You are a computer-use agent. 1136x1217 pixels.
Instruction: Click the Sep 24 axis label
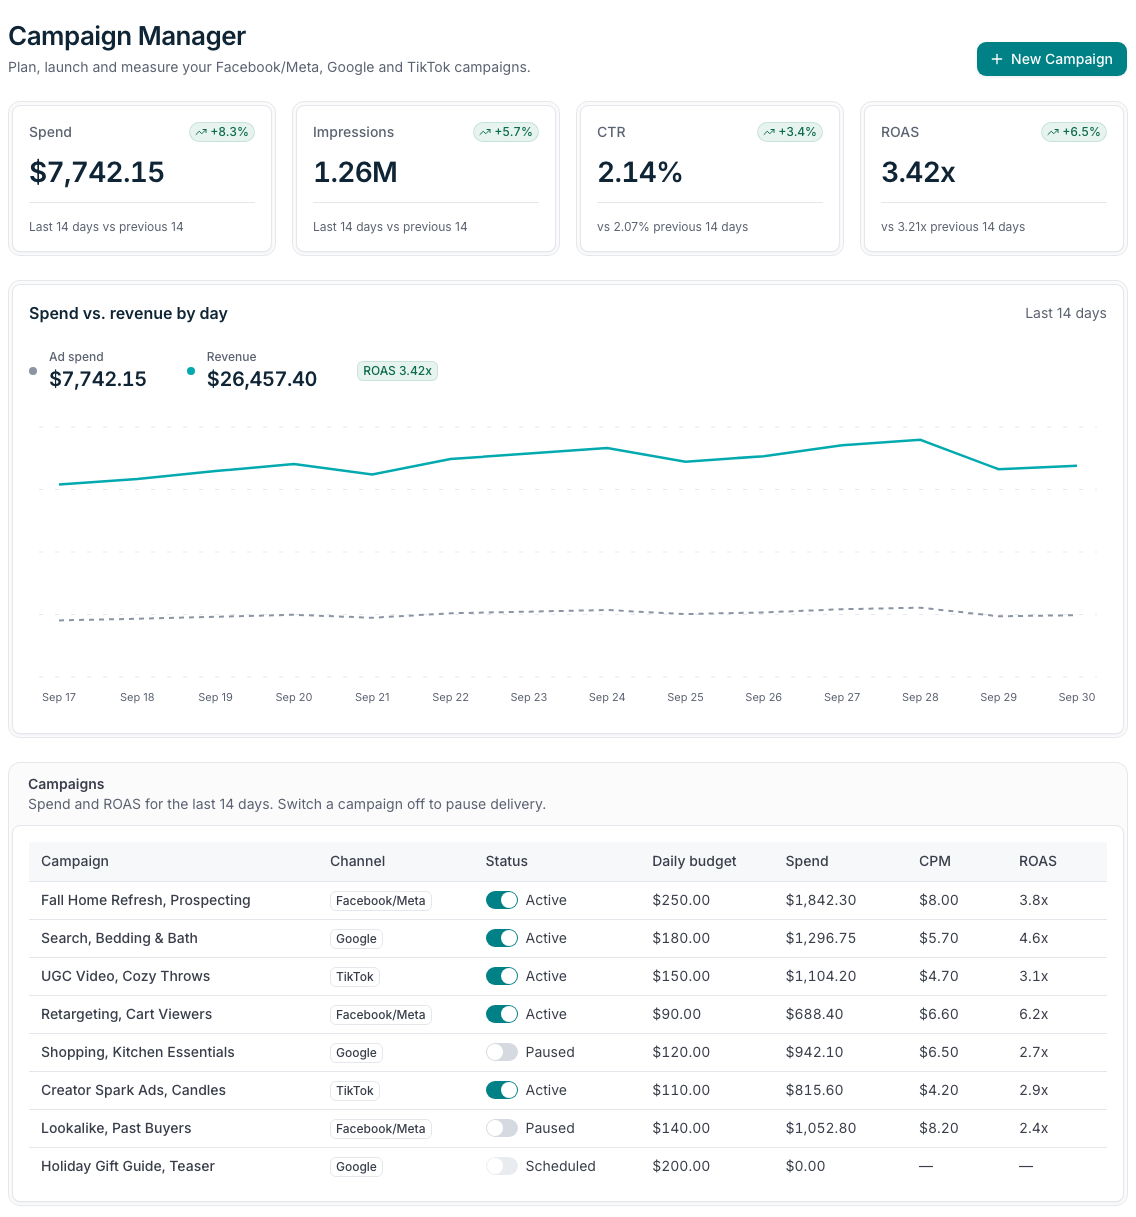pos(607,697)
